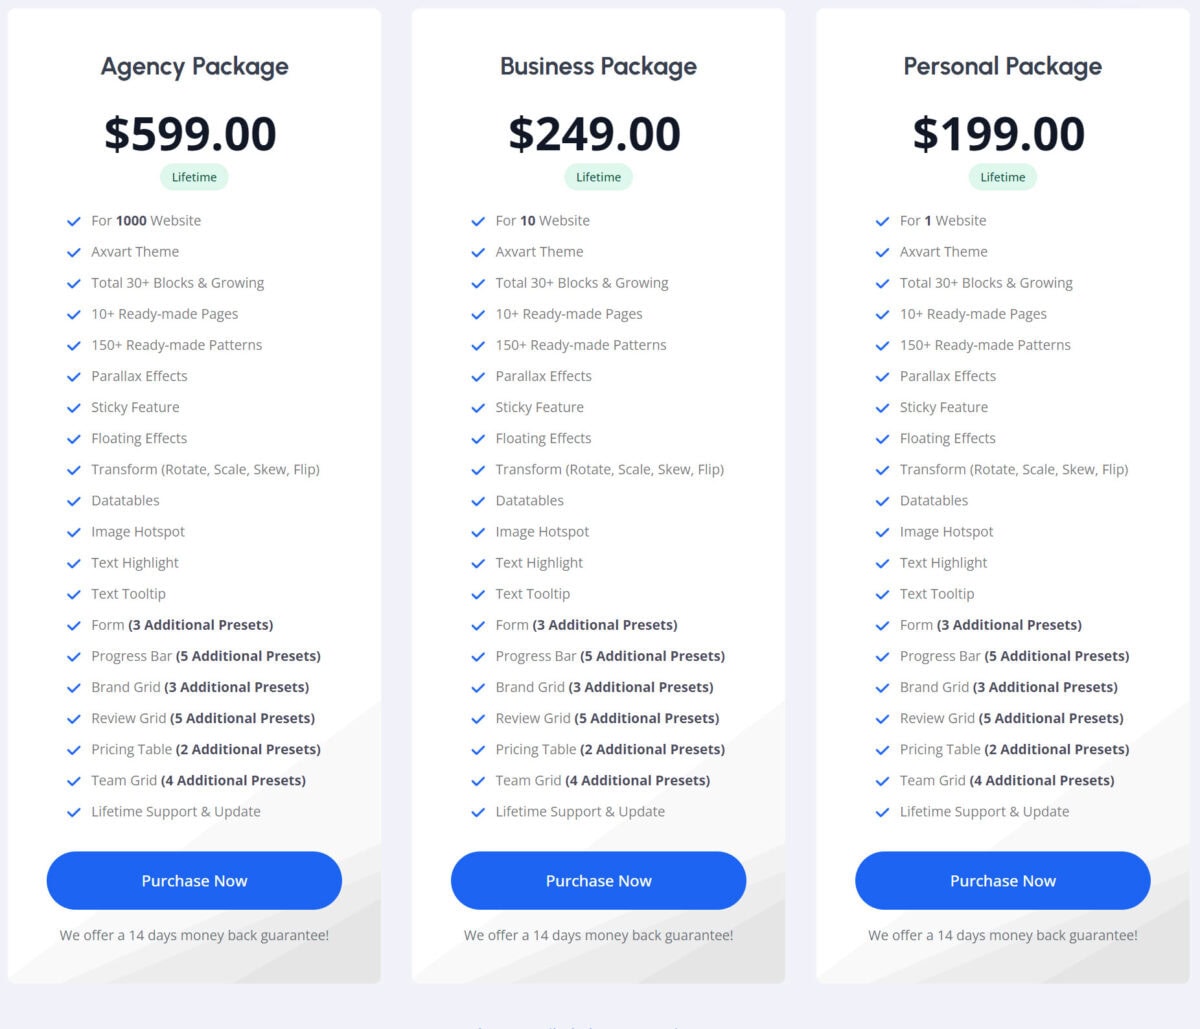The height and width of the screenshot is (1029, 1200).
Task: Click the checkmark next to Business Team Grid
Action: tap(478, 781)
